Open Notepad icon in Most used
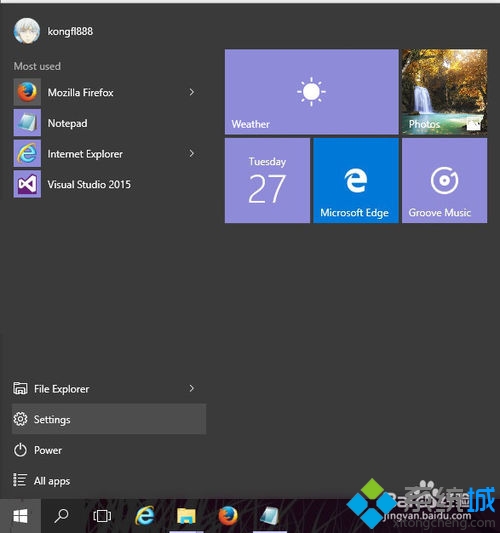Image resolution: width=500 pixels, height=533 pixels. click(x=27, y=123)
